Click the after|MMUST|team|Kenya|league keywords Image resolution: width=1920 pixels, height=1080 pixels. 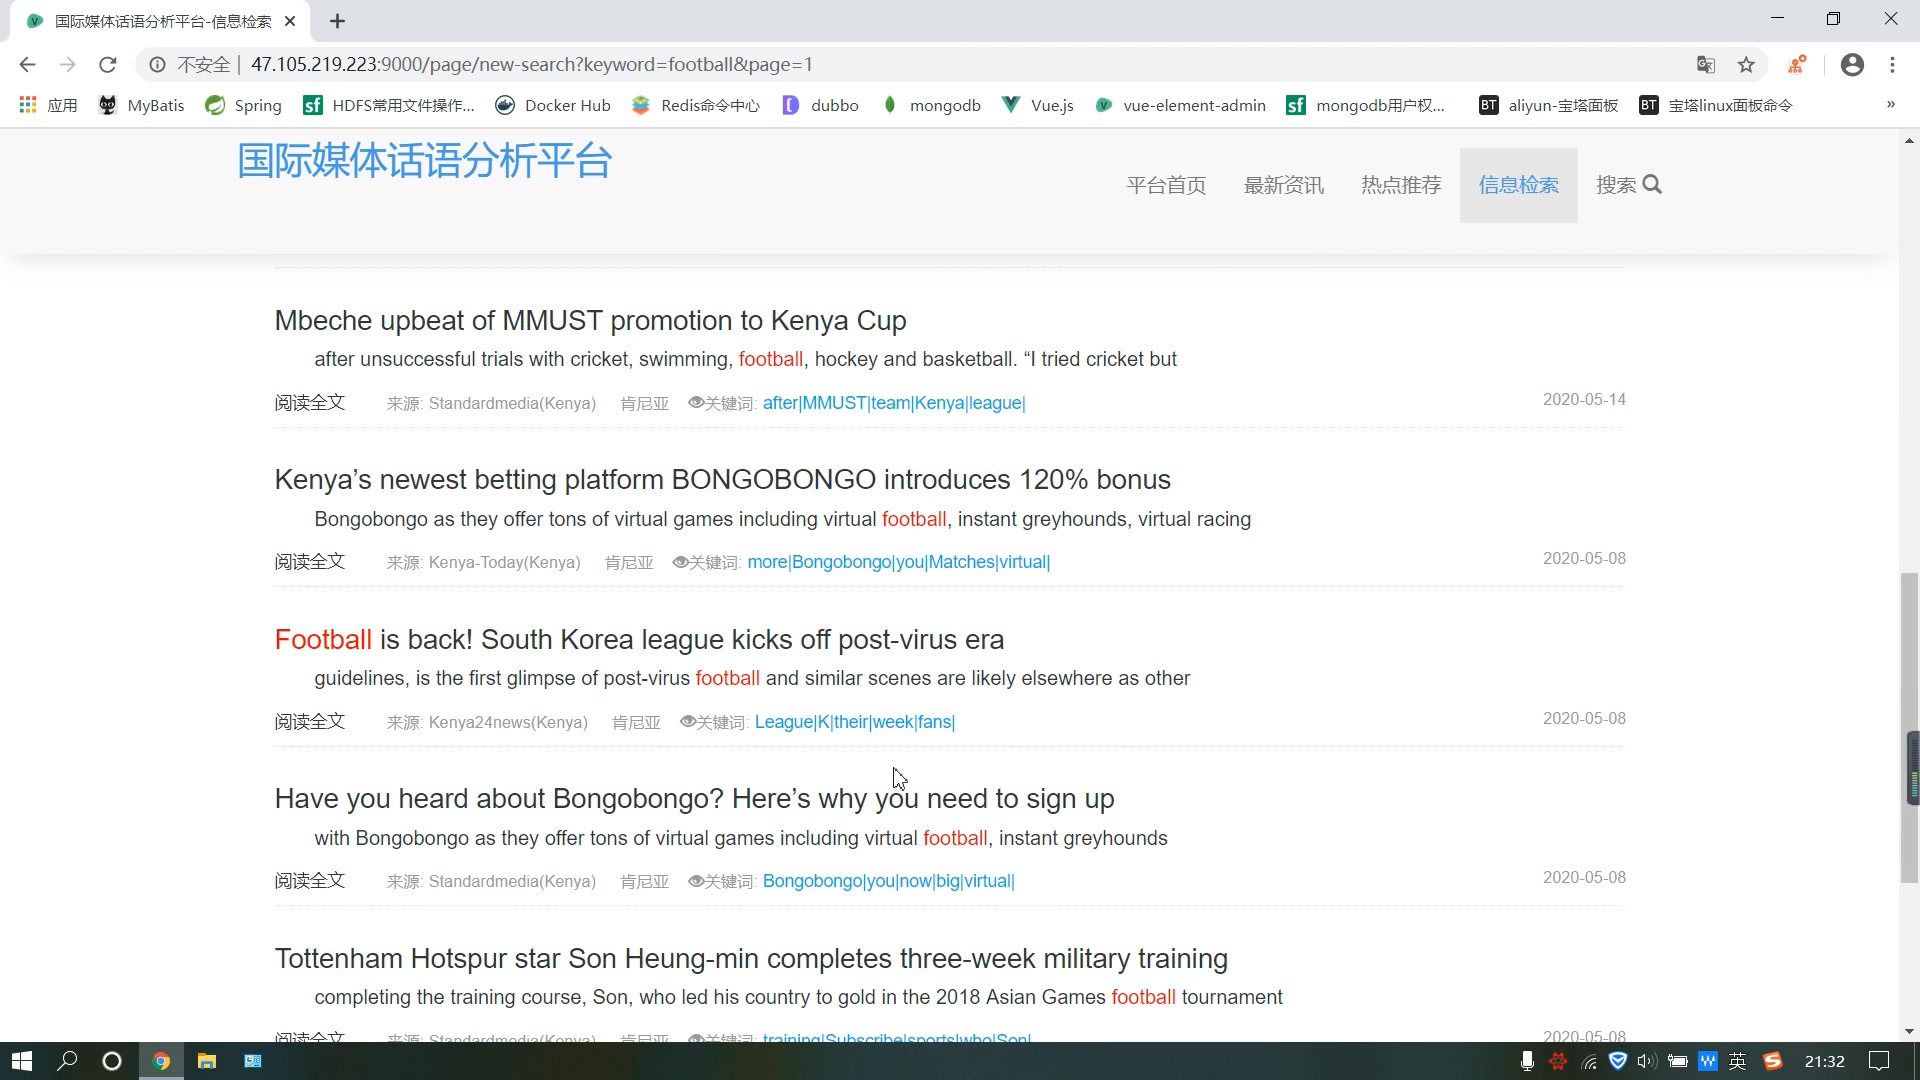click(894, 403)
